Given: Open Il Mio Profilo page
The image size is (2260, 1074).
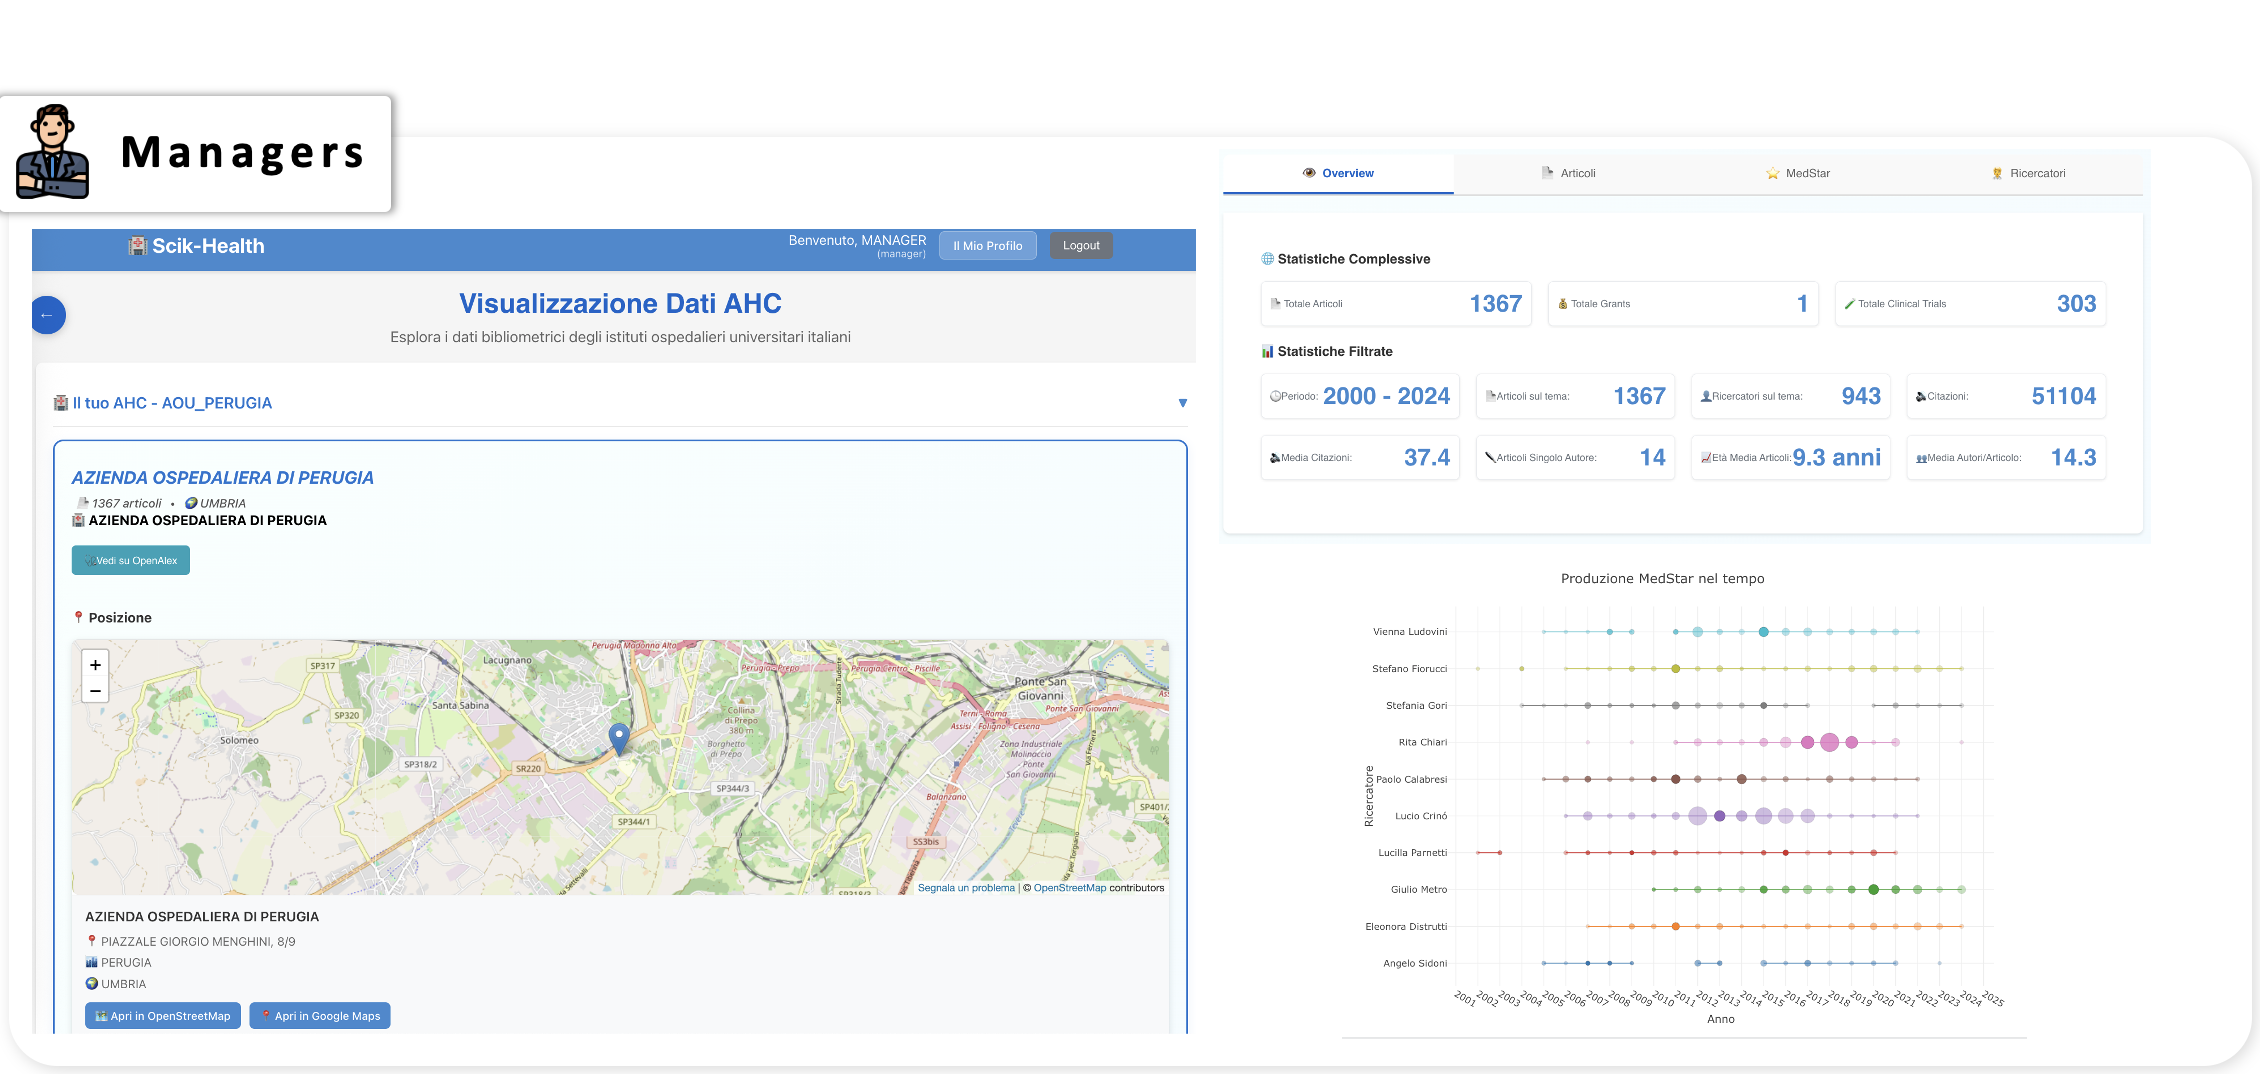Looking at the screenshot, I should 987,246.
